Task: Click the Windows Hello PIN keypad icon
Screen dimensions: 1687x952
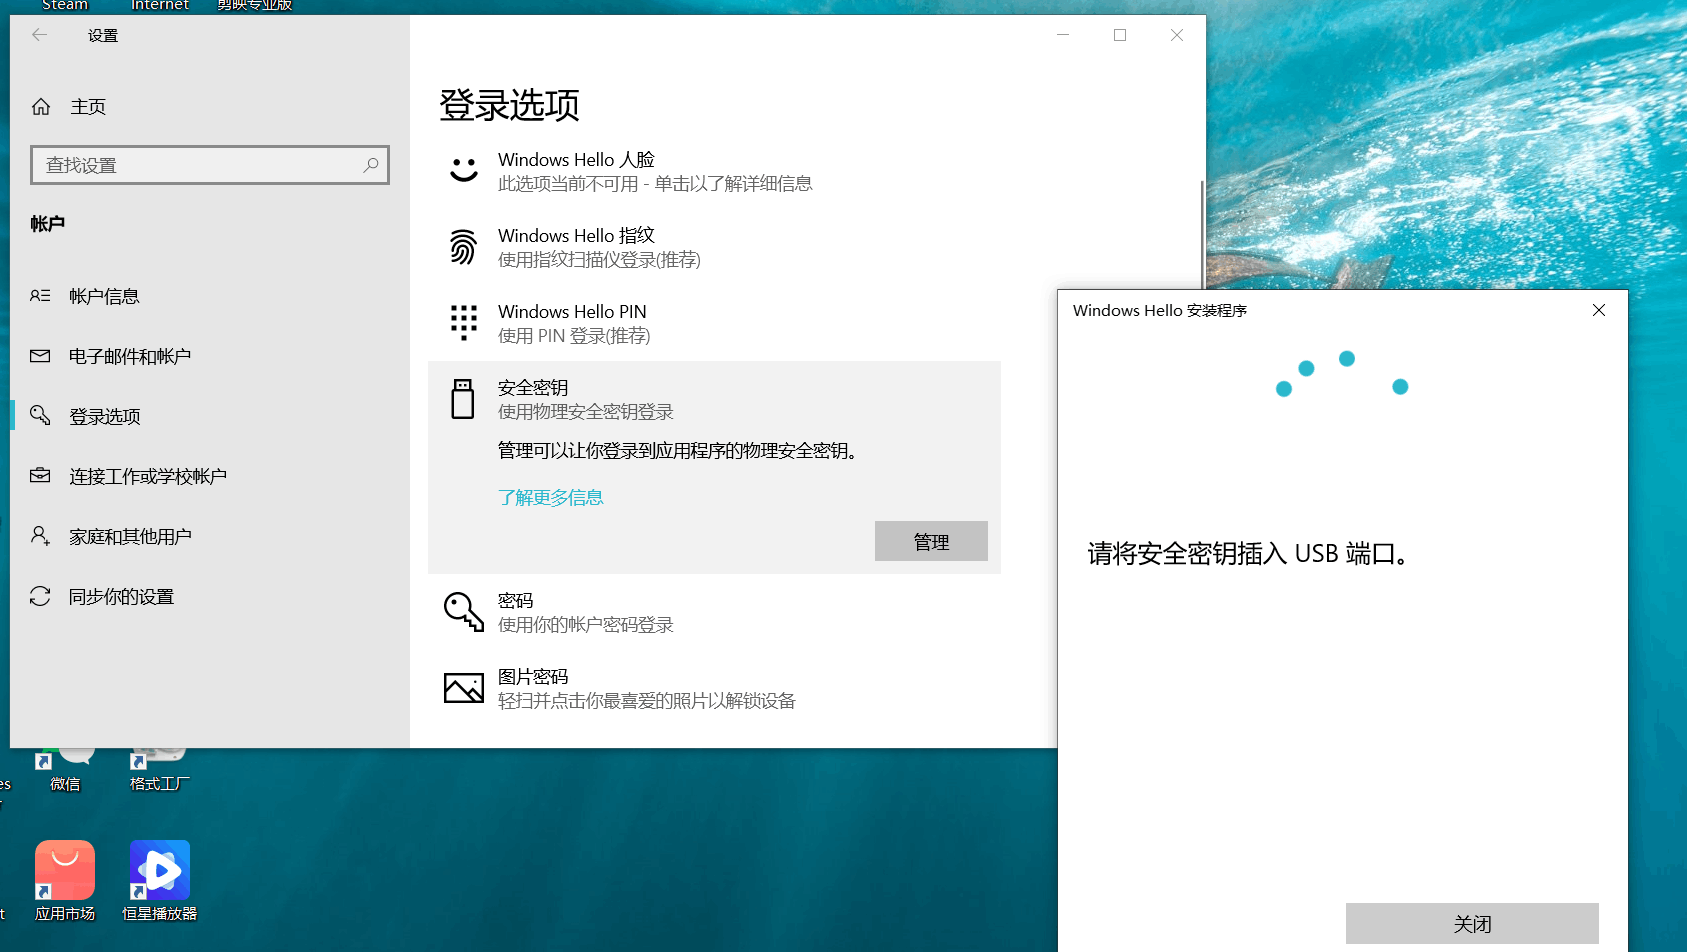Action: [x=463, y=323]
